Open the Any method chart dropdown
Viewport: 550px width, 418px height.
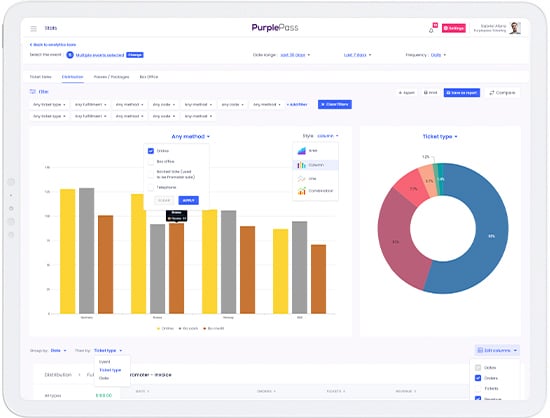[x=190, y=136]
